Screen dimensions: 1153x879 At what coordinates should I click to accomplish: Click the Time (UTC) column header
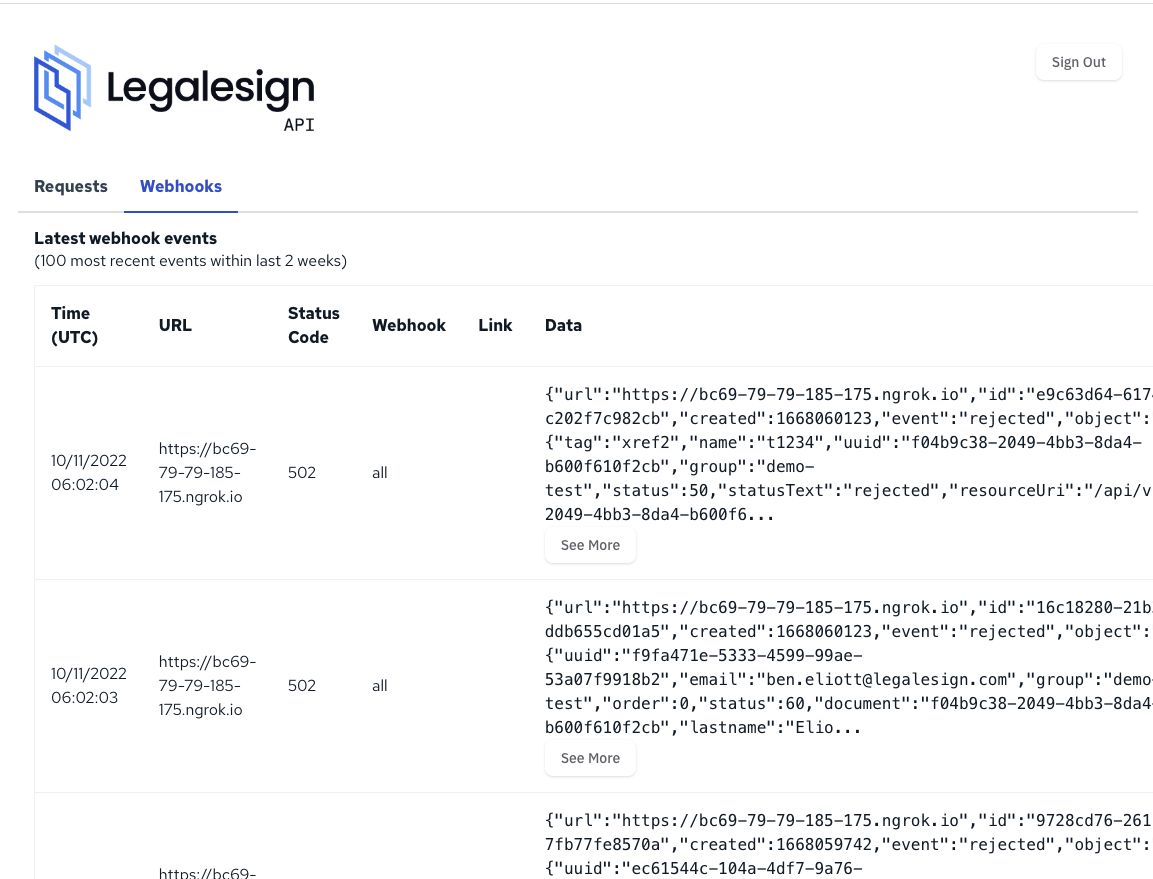coord(74,325)
